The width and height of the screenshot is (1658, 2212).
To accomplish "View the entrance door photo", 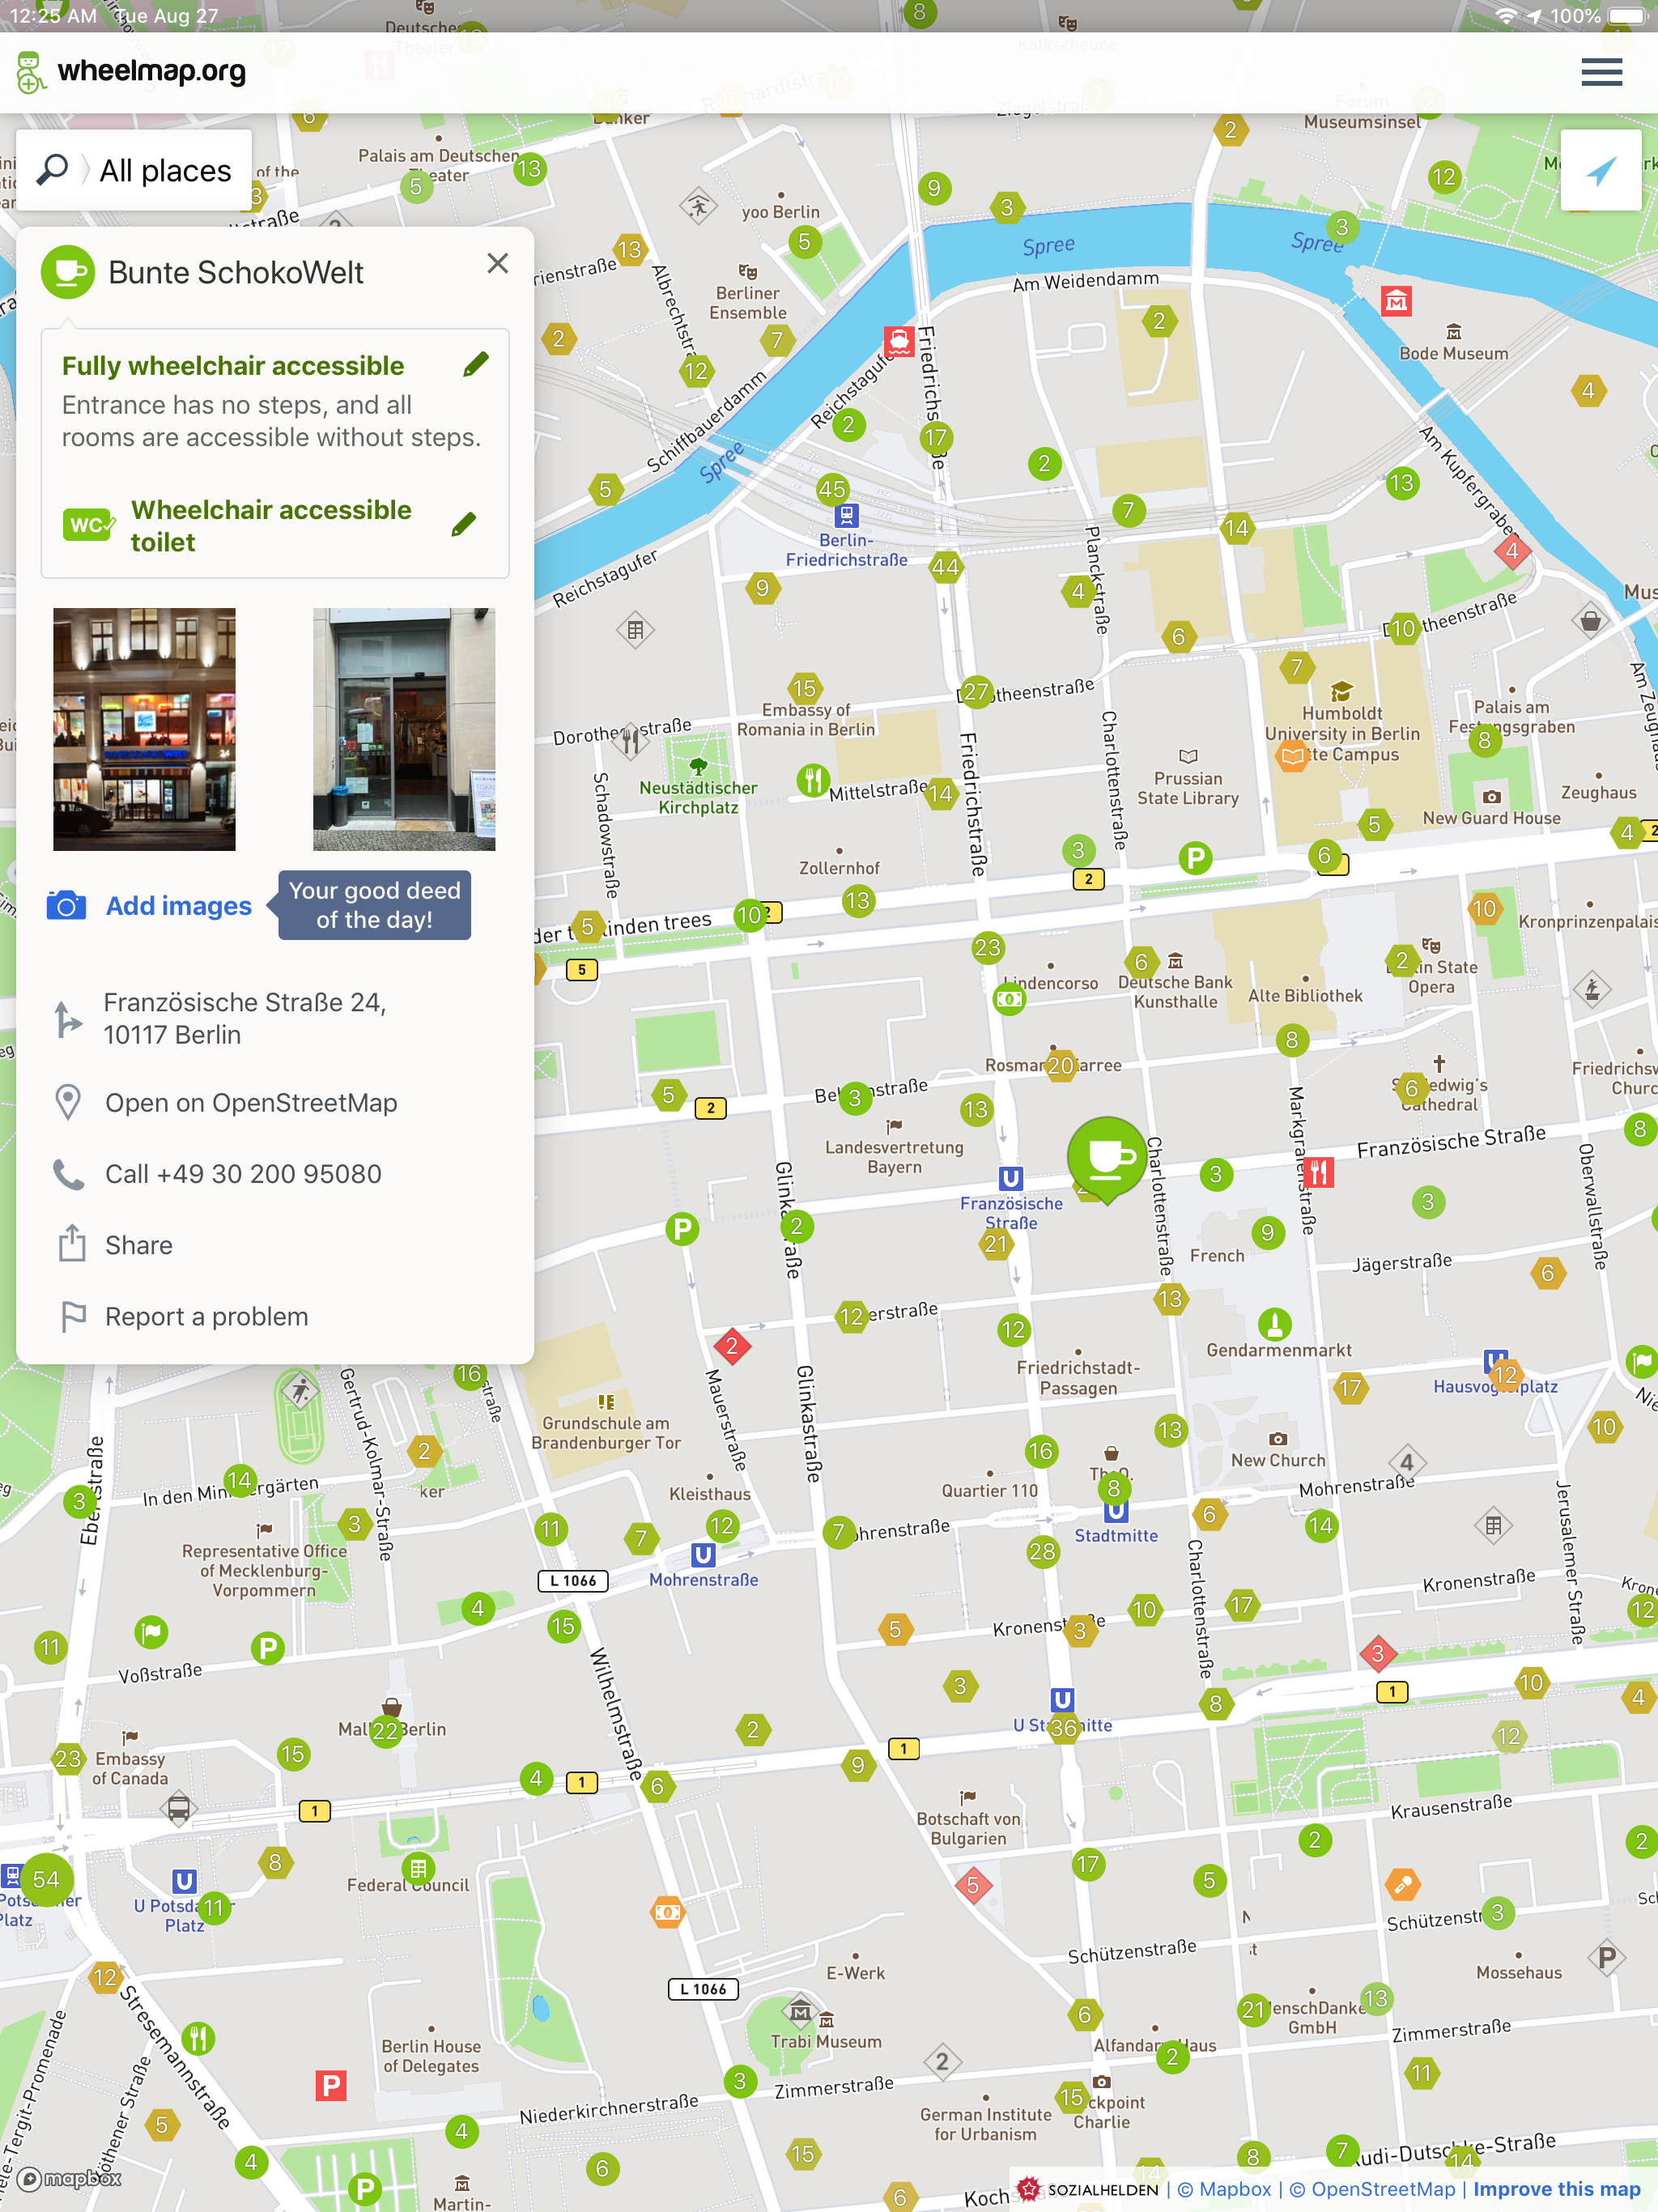I will click(x=404, y=729).
